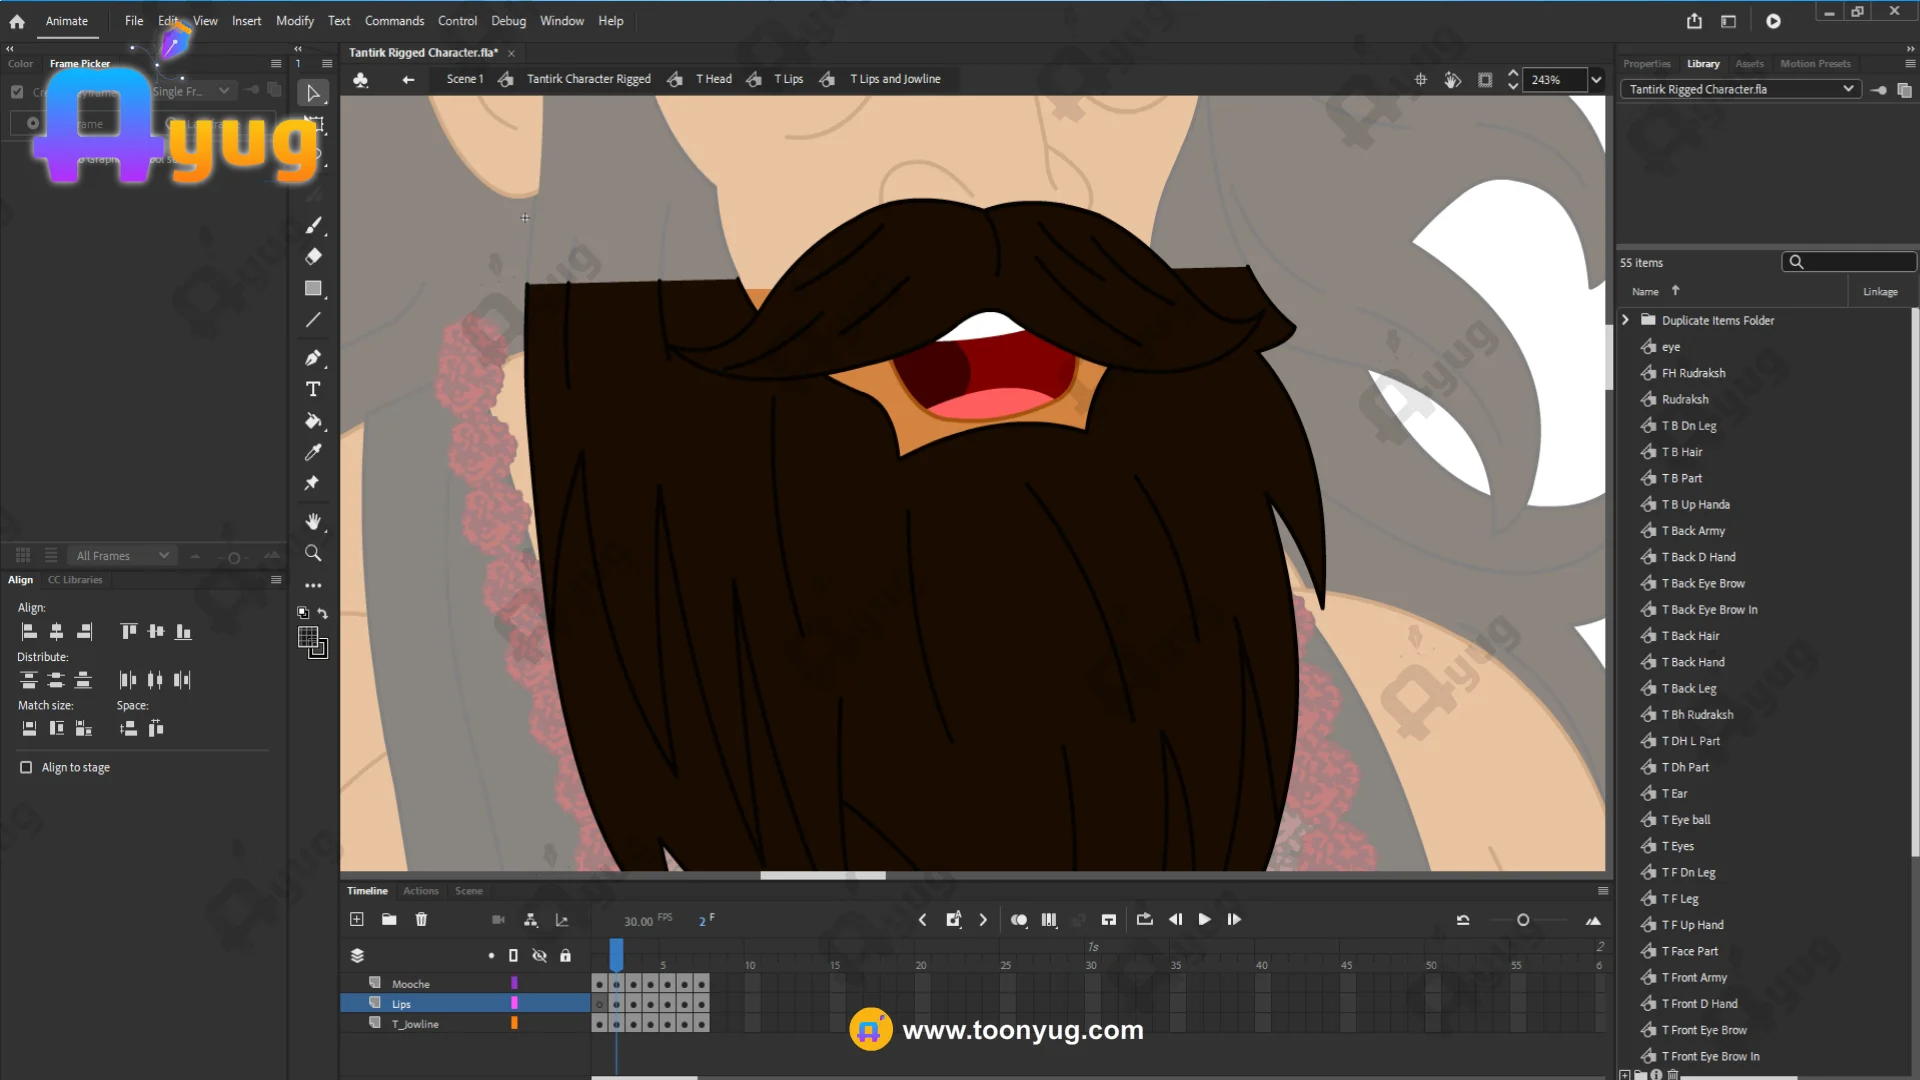The height and width of the screenshot is (1080, 1920).
Task: Enable Align to stage checkbox
Action: [26, 767]
